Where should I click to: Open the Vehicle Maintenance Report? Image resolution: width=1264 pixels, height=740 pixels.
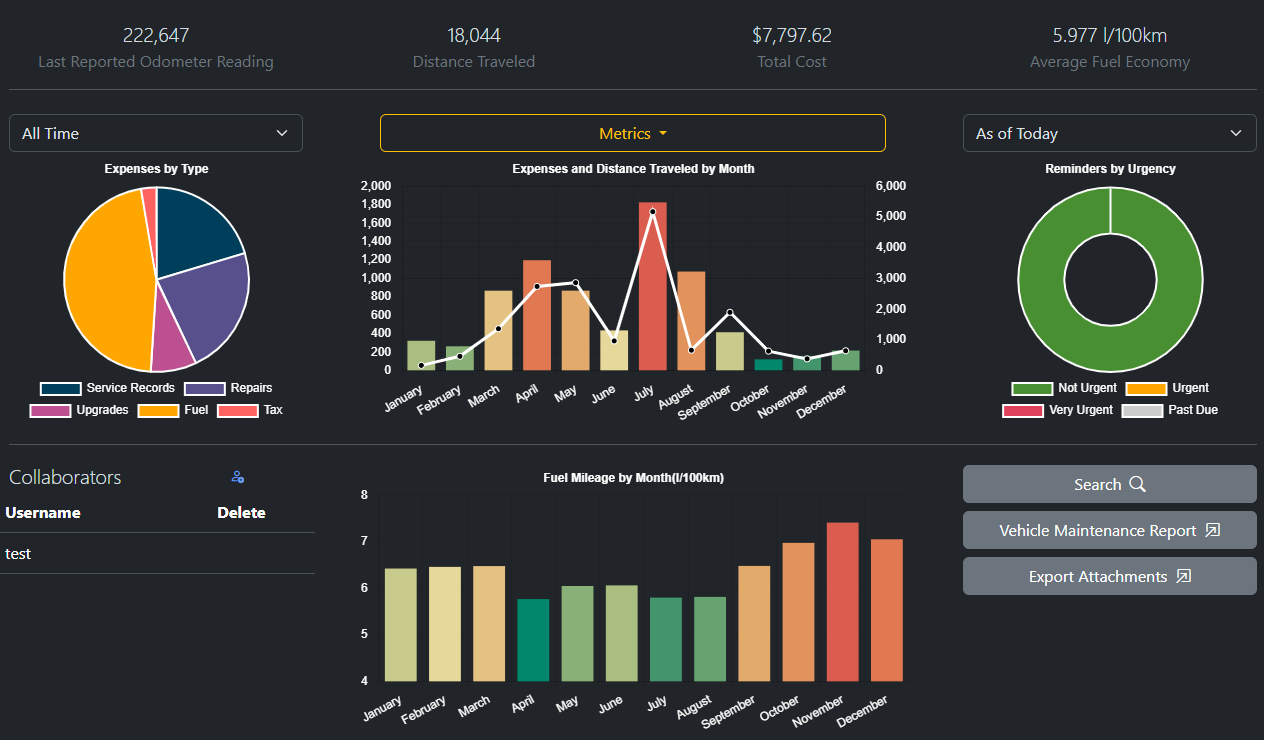[x=1109, y=530]
